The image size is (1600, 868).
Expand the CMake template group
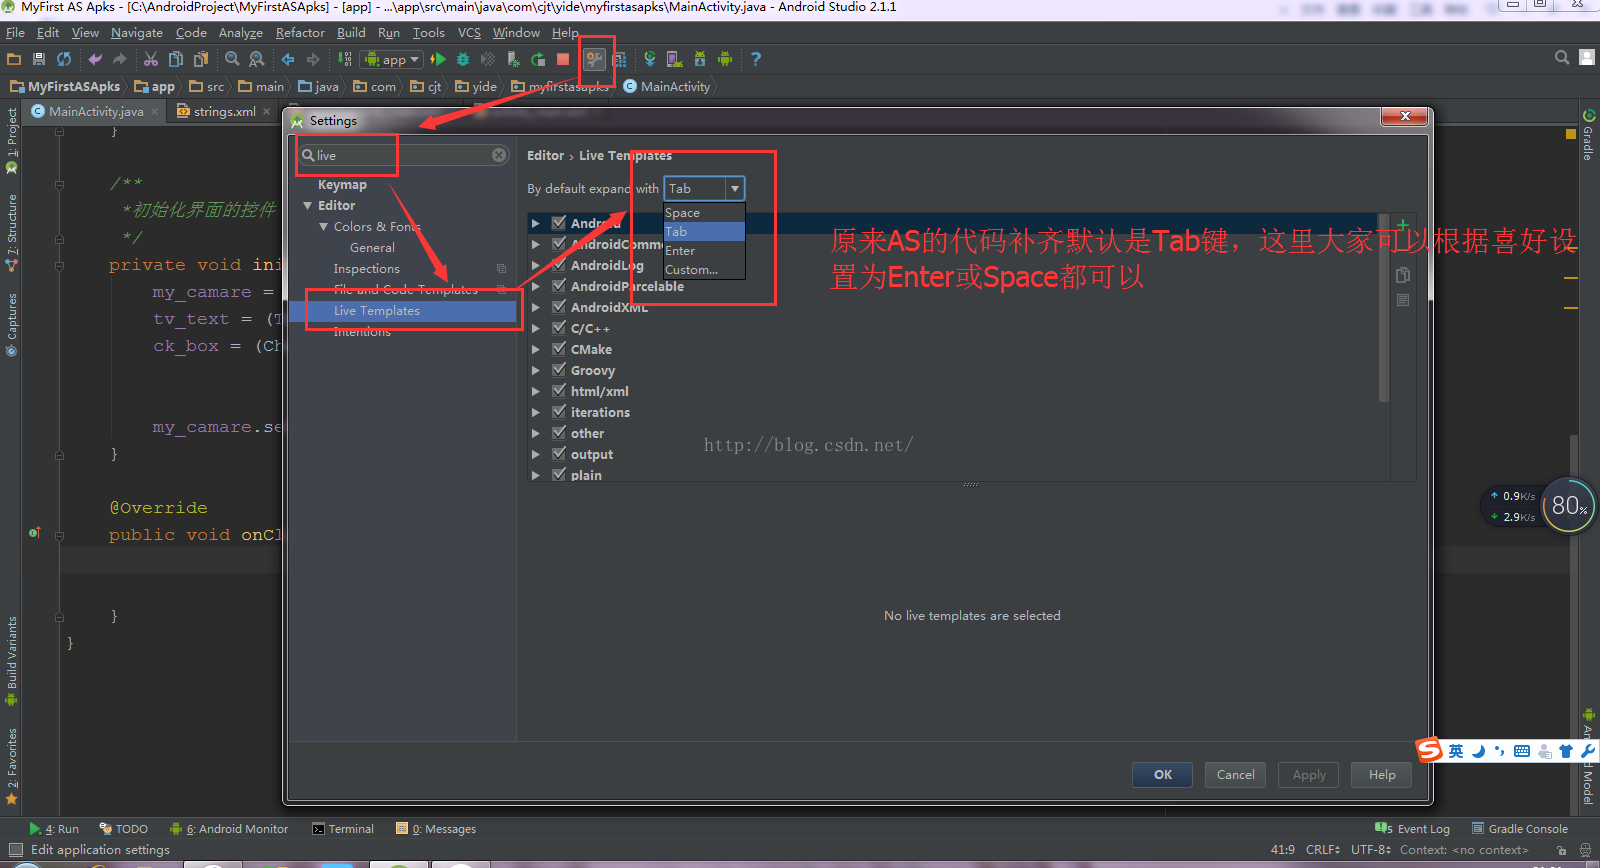click(536, 349)
